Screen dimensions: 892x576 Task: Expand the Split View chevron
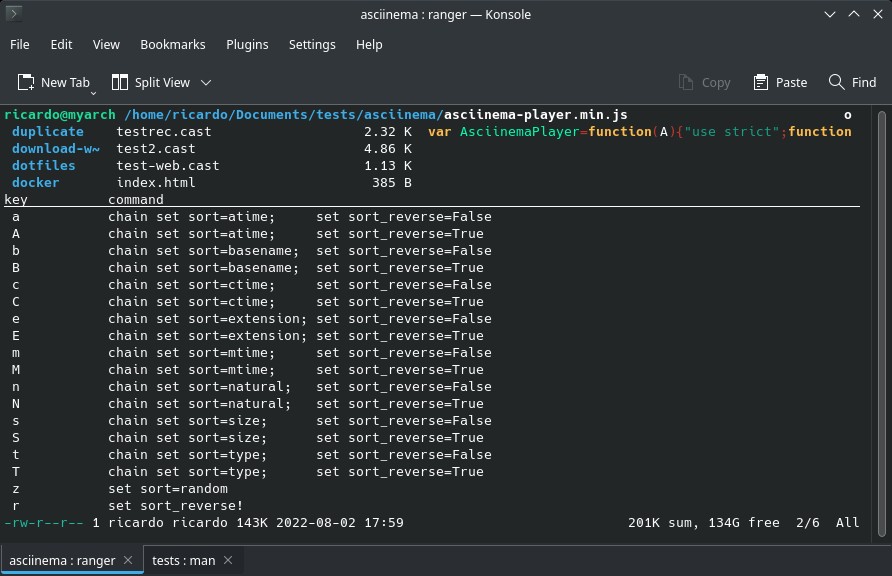tap(206, 82)
